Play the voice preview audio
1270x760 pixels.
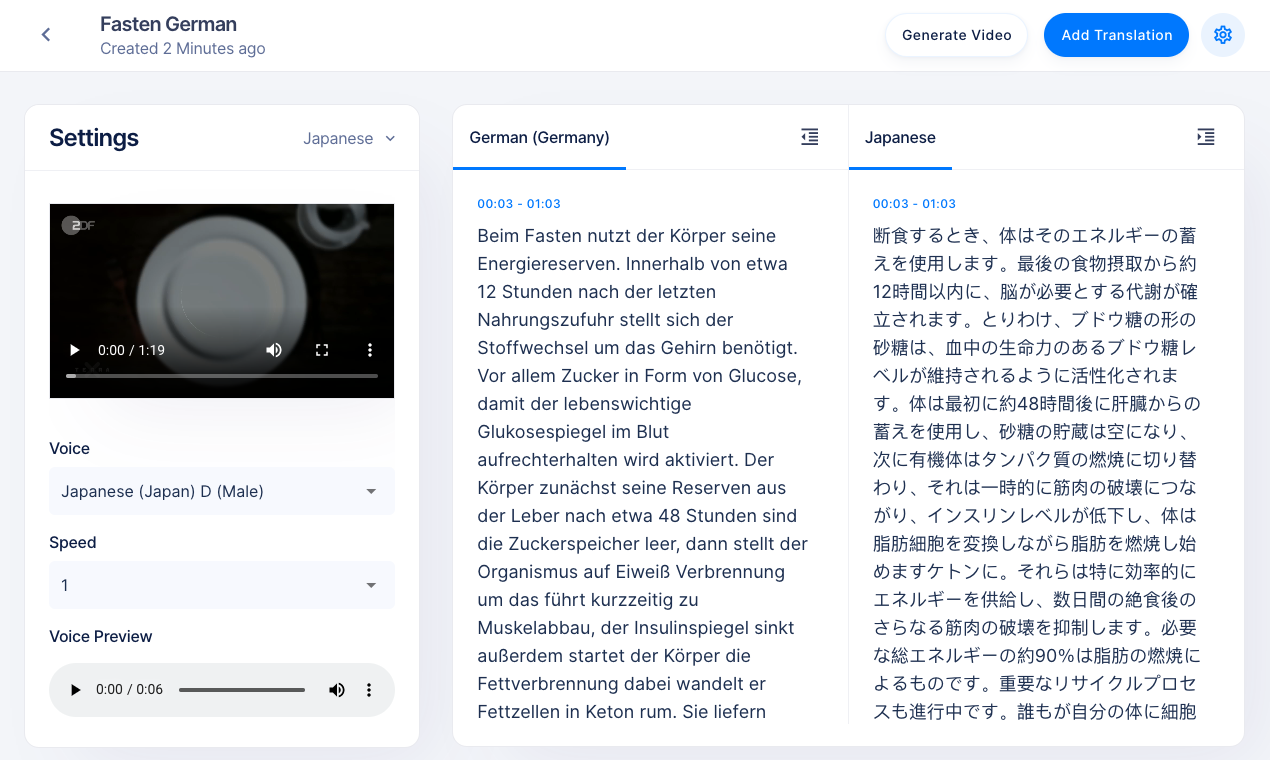click(74, 689)
